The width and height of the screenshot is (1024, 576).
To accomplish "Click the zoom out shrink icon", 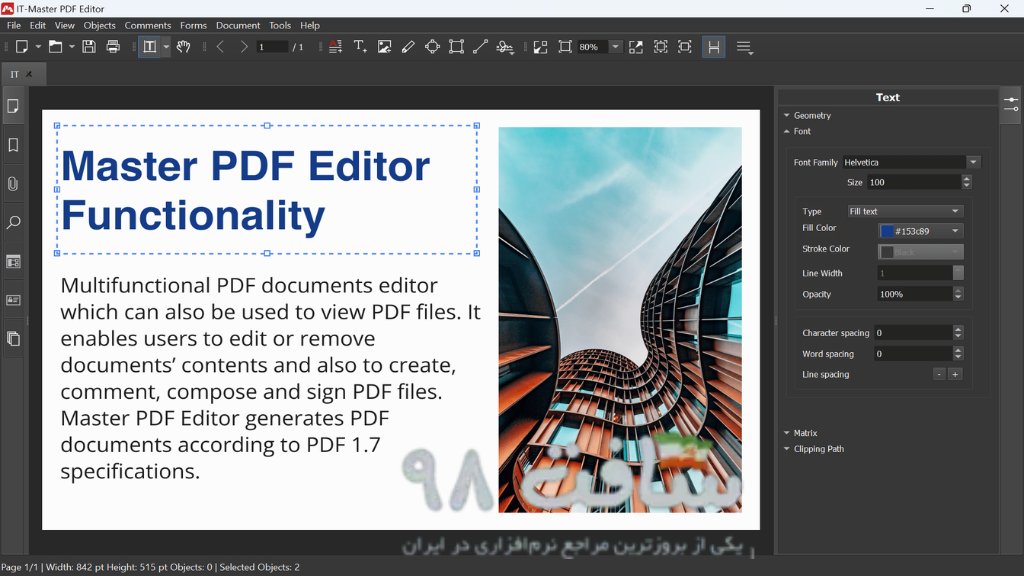I will [x=540, y=47].
